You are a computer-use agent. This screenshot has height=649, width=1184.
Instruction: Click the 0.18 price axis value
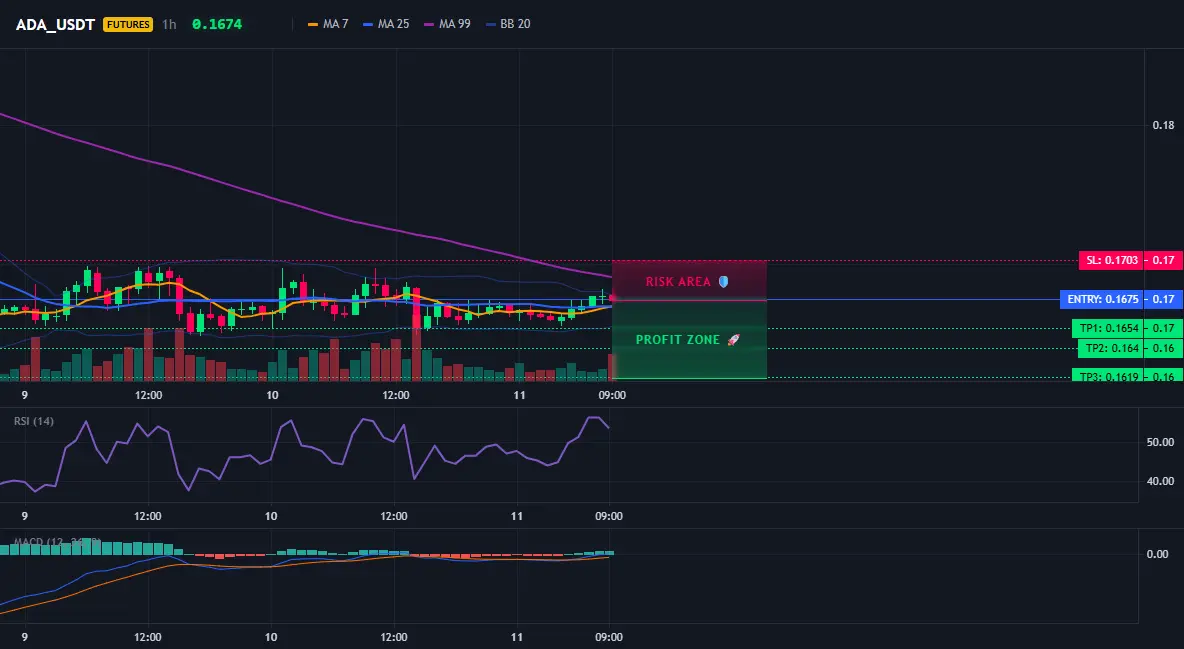(x=1164, y=125)
